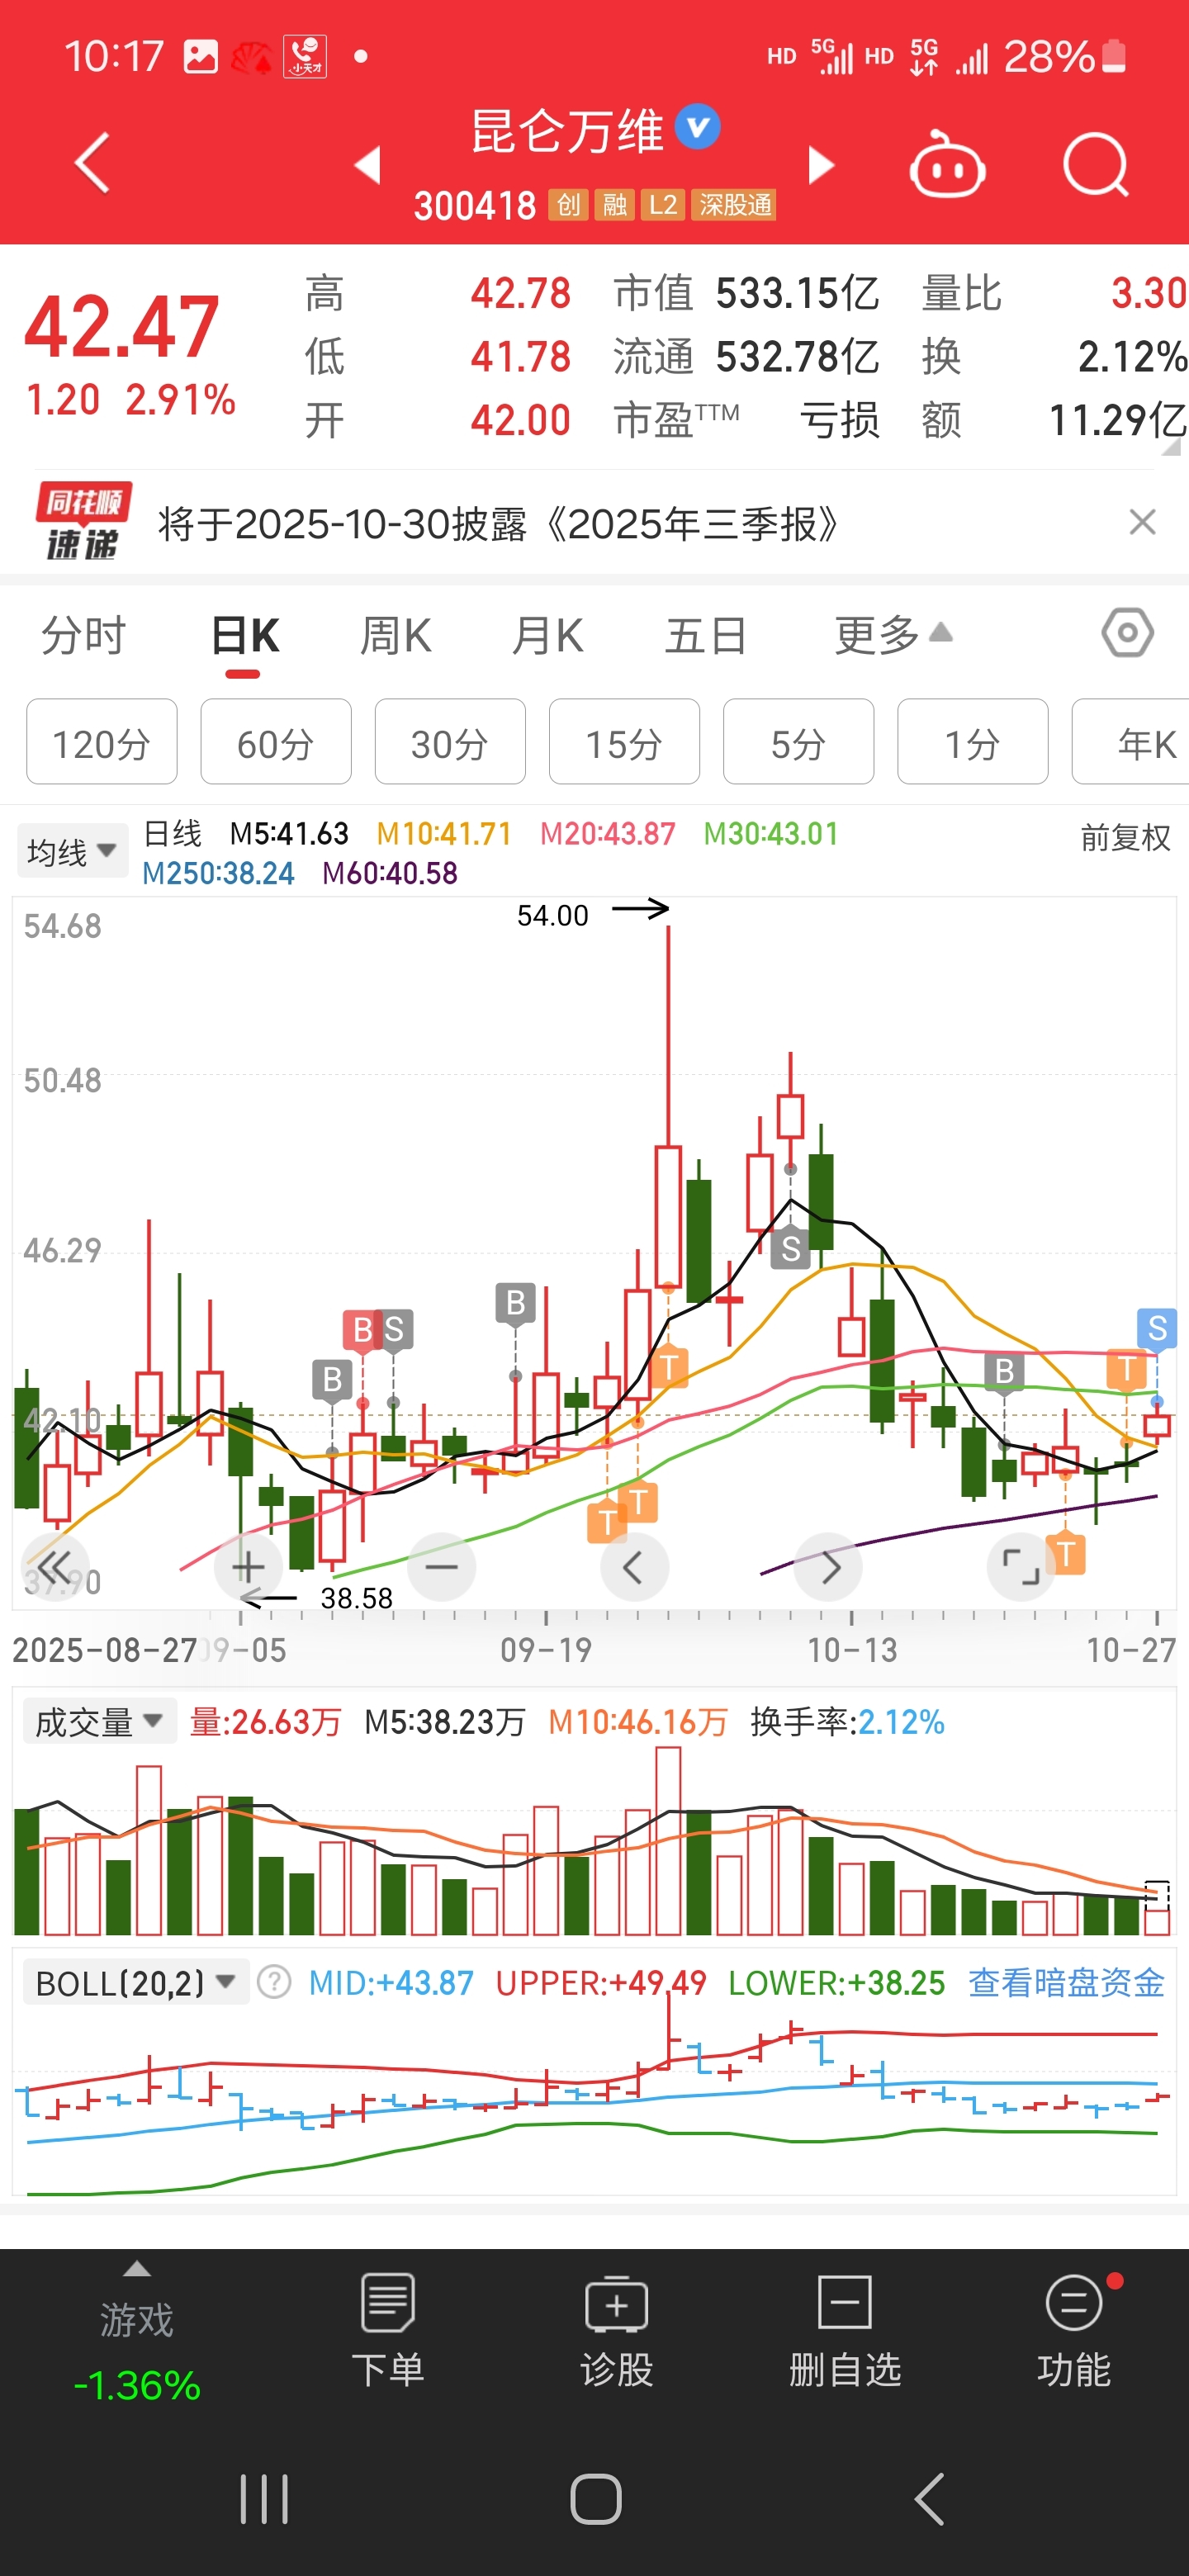Open the 融 margin trading tag
Viewport: 1189px width, 2576px height.
pyautogui.click(x=614, y=205)
